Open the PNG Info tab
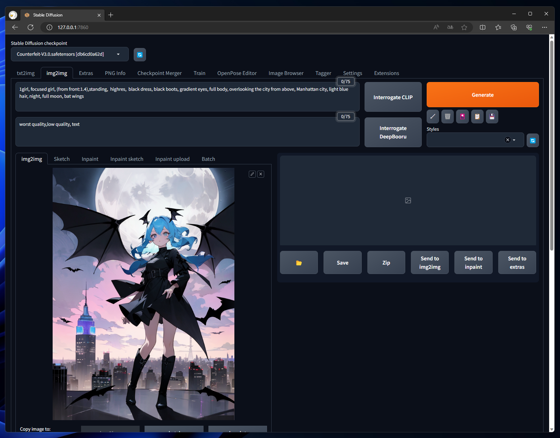The image size is (560, 438). 115,73
